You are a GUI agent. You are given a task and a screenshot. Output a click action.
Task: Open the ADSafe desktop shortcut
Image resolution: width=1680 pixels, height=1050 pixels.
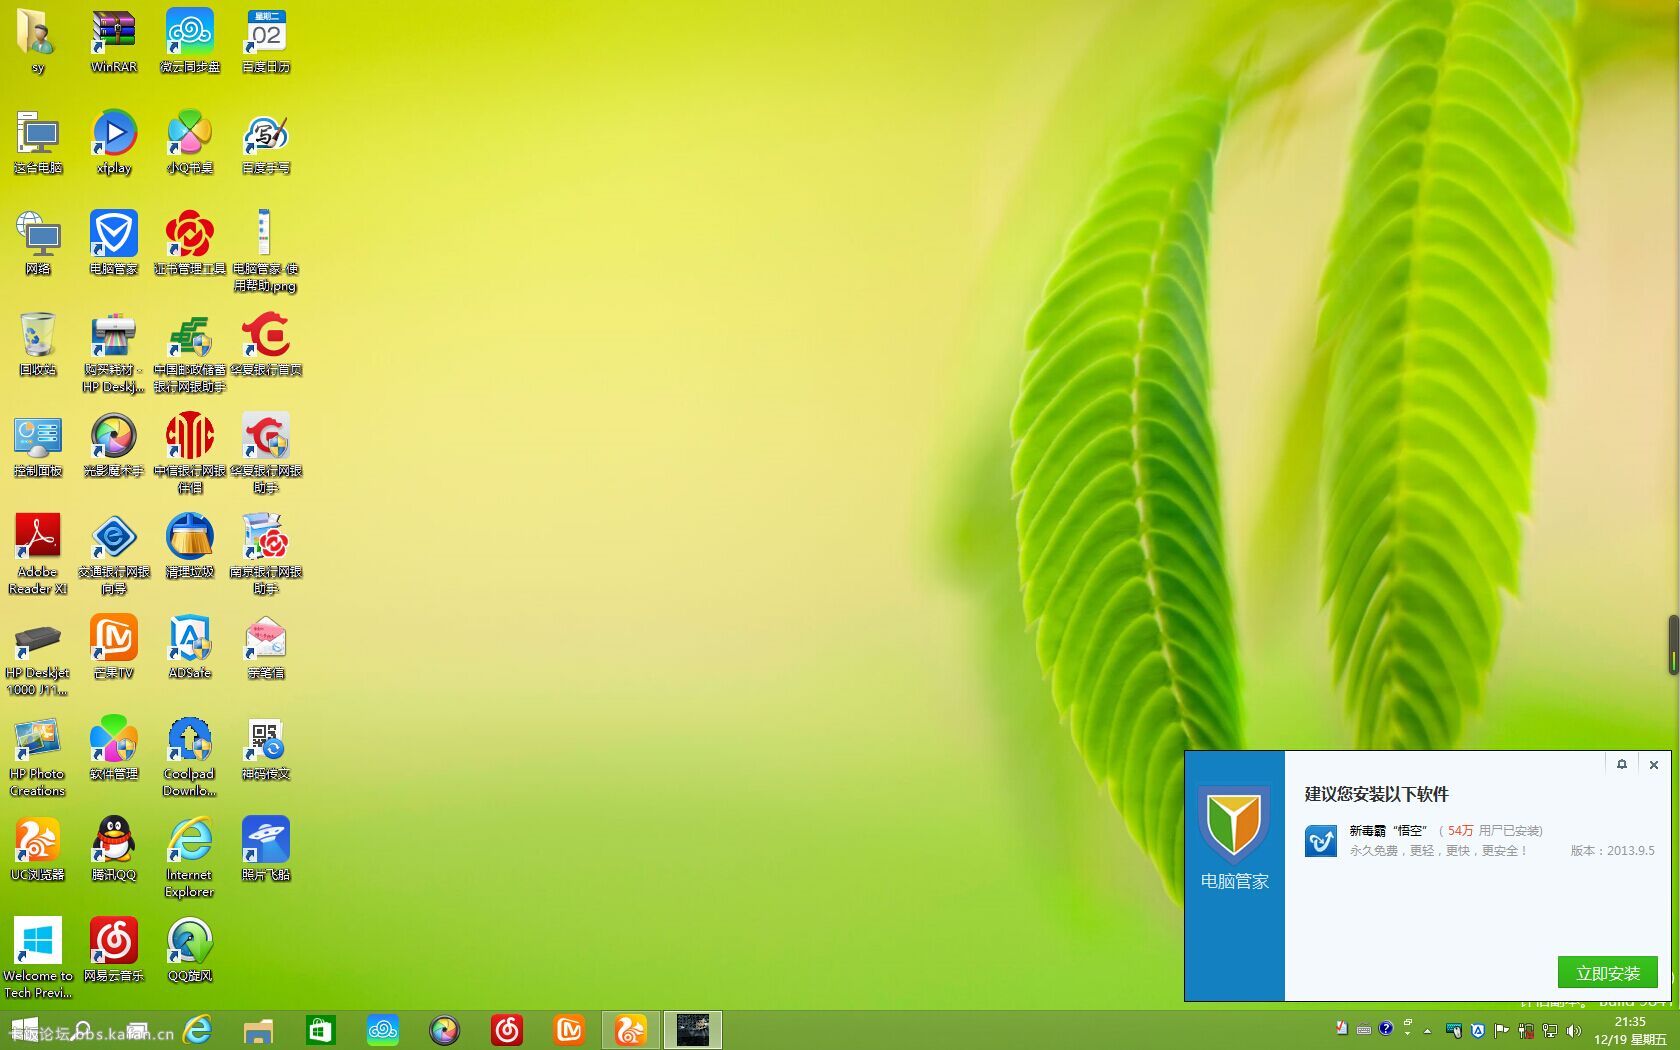point(190,647)
